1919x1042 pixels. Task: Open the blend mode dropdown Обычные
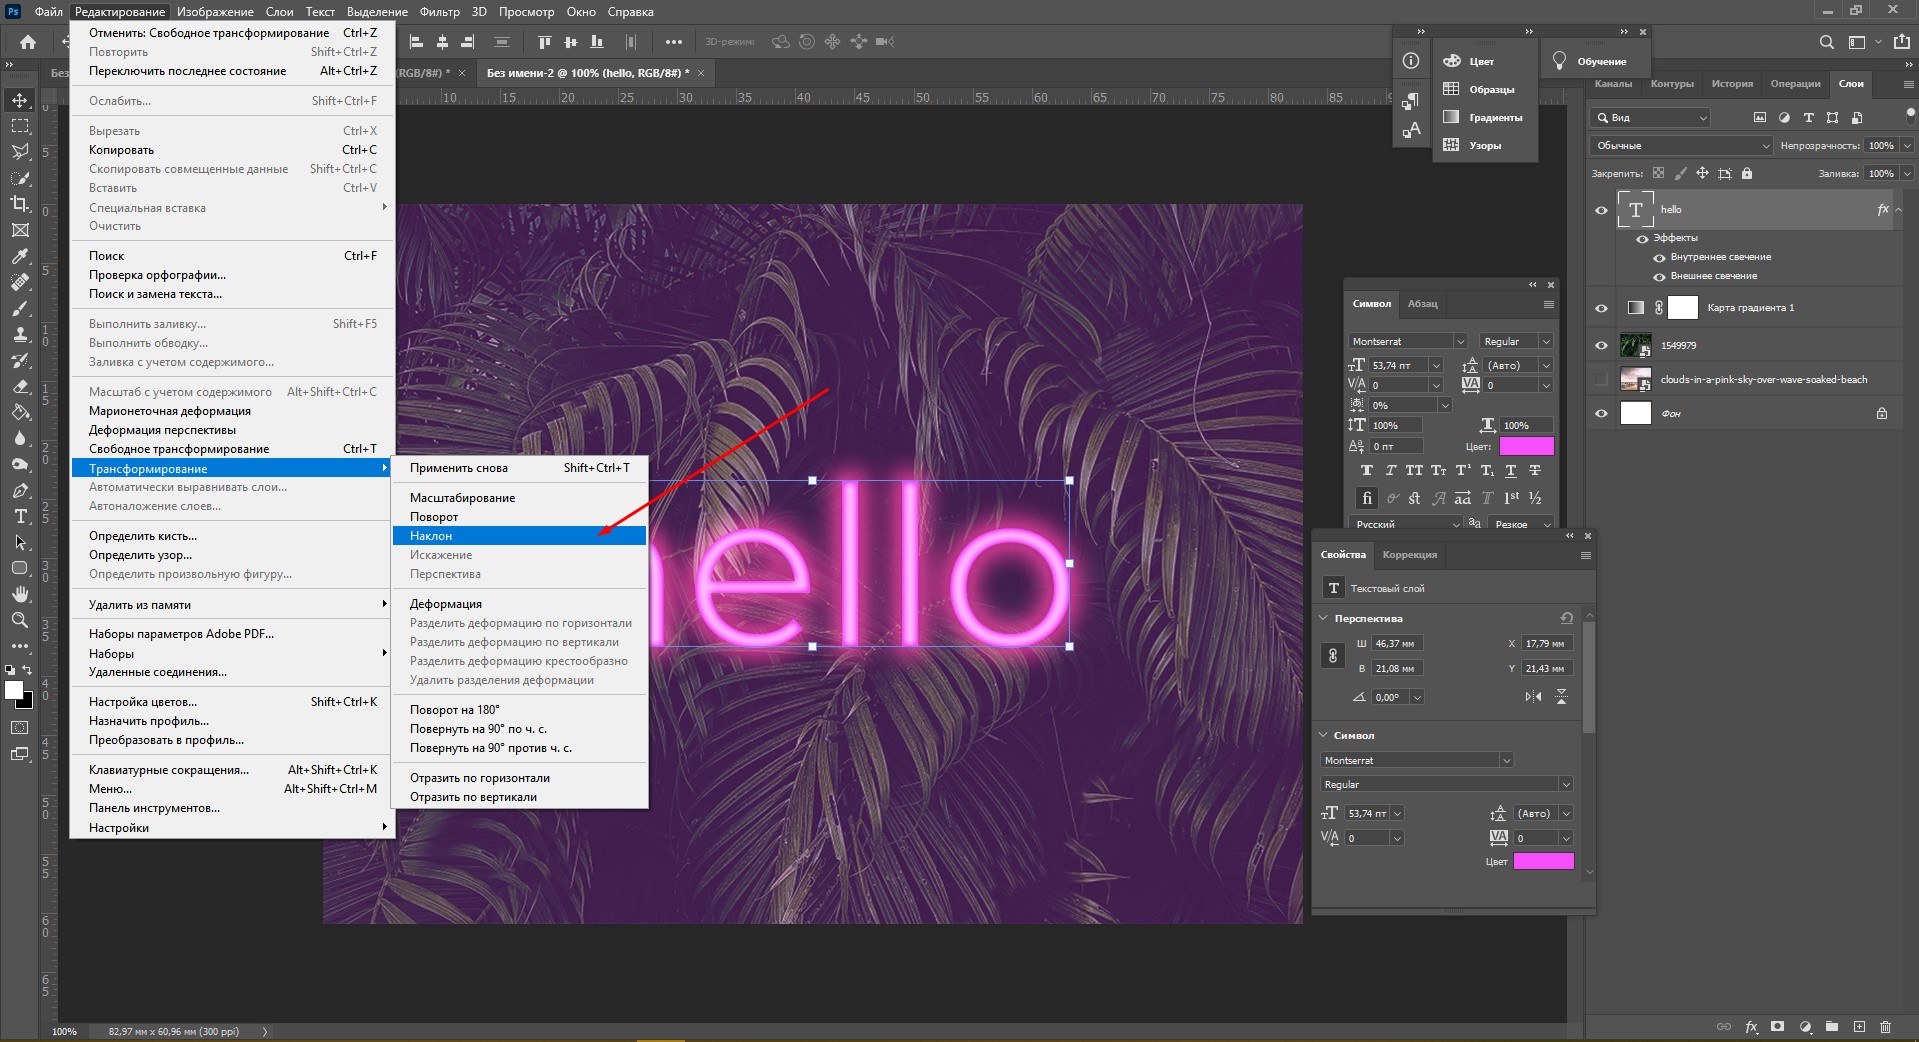1680,146
